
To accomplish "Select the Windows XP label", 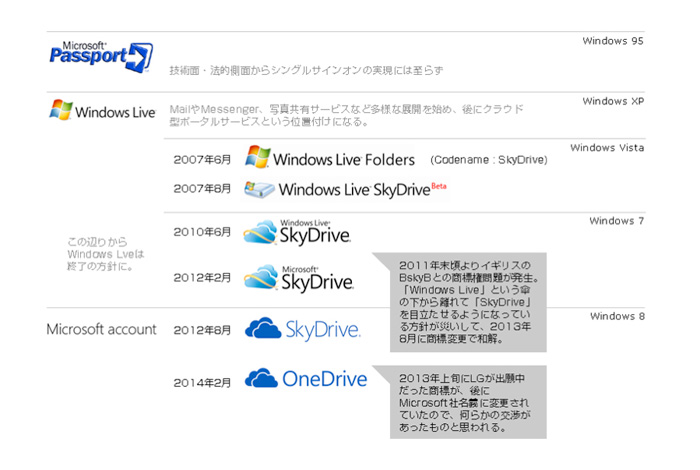I will tap(613, 101).
